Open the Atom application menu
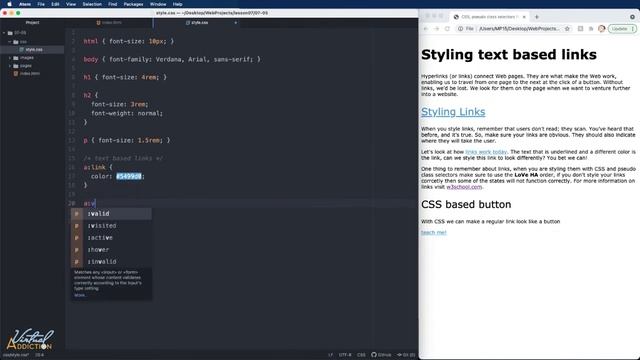 [x=25, y=4]
